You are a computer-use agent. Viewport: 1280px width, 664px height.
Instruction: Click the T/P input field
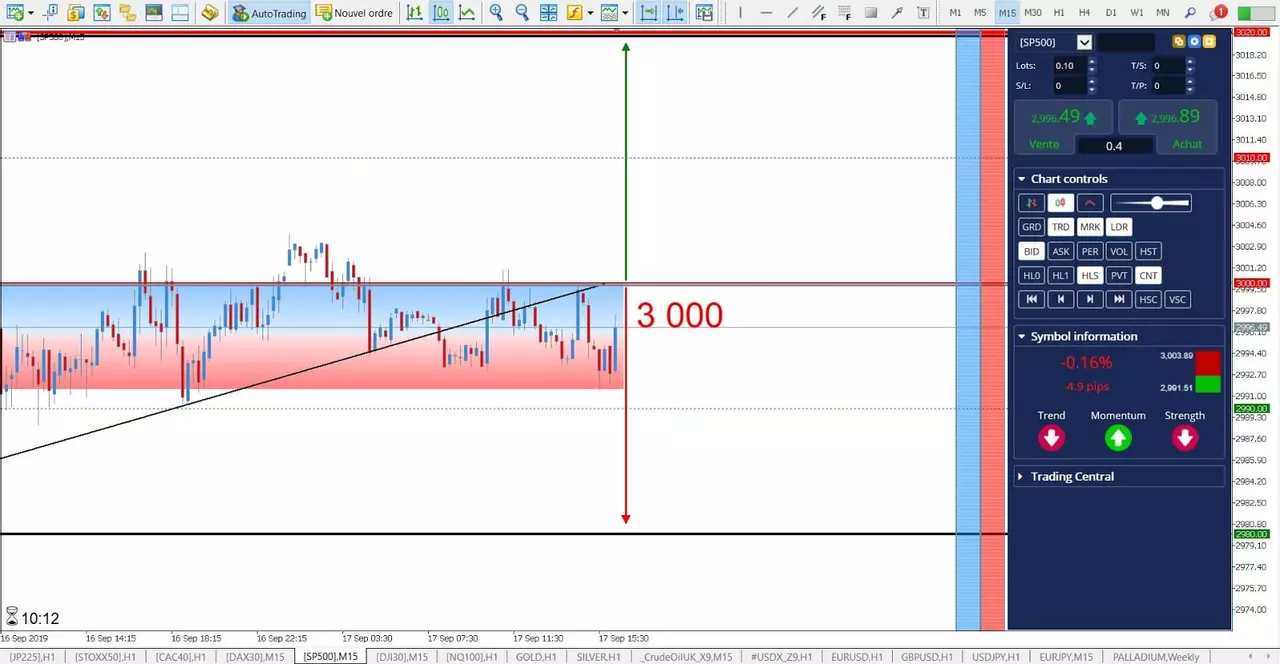tap(1168, 85)
